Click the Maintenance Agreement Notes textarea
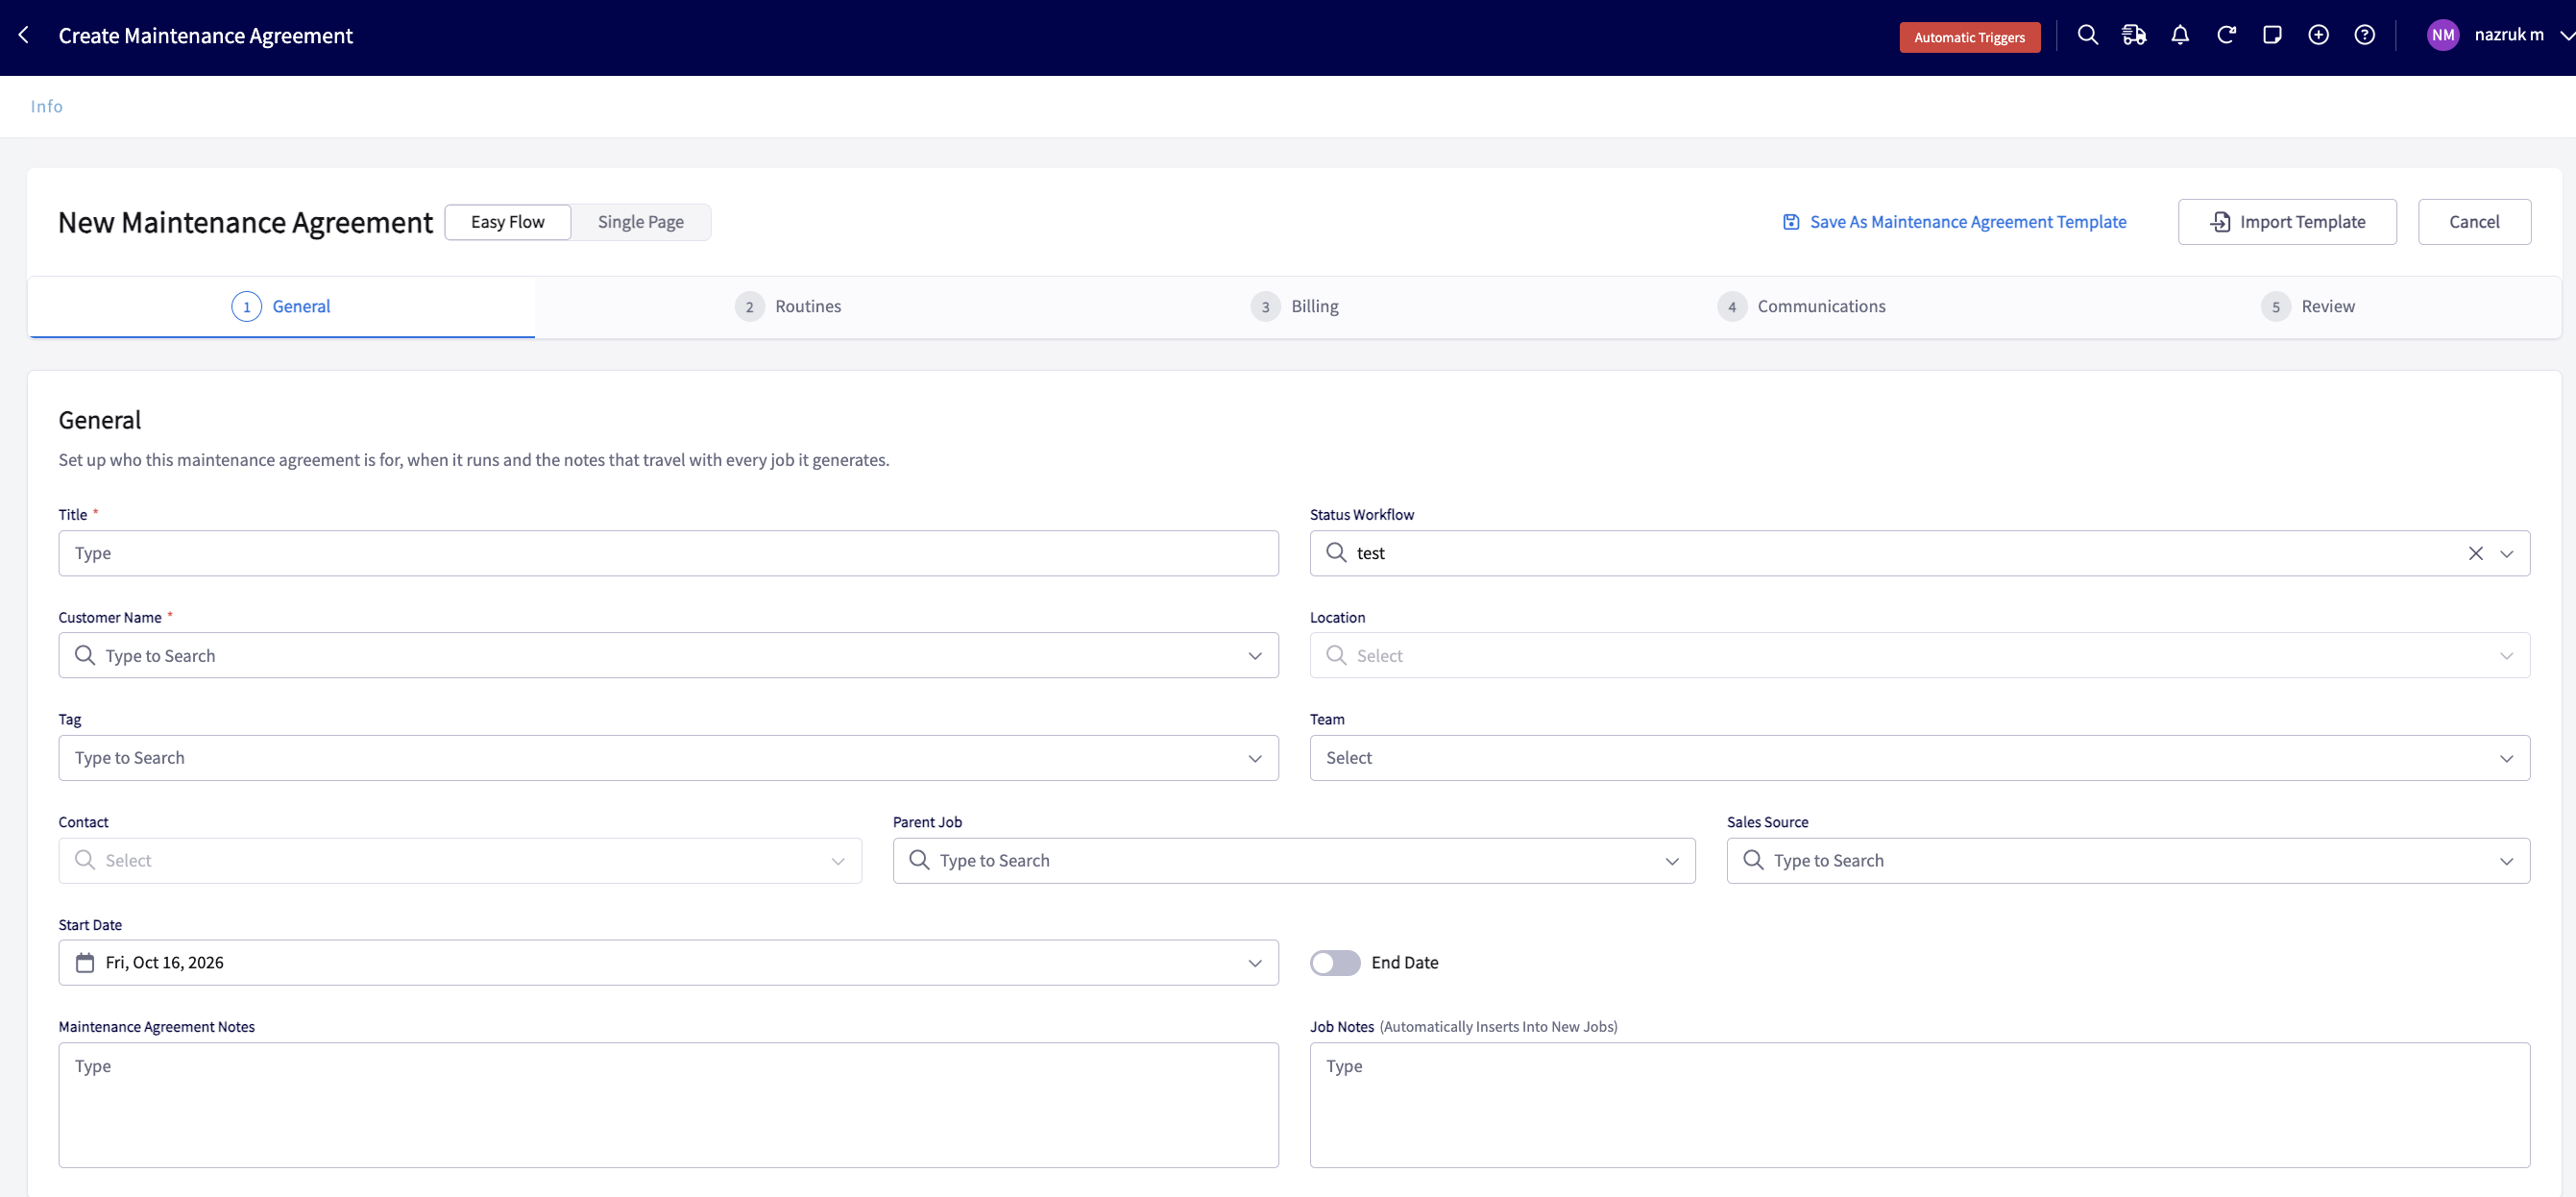 click(668, 1105)
